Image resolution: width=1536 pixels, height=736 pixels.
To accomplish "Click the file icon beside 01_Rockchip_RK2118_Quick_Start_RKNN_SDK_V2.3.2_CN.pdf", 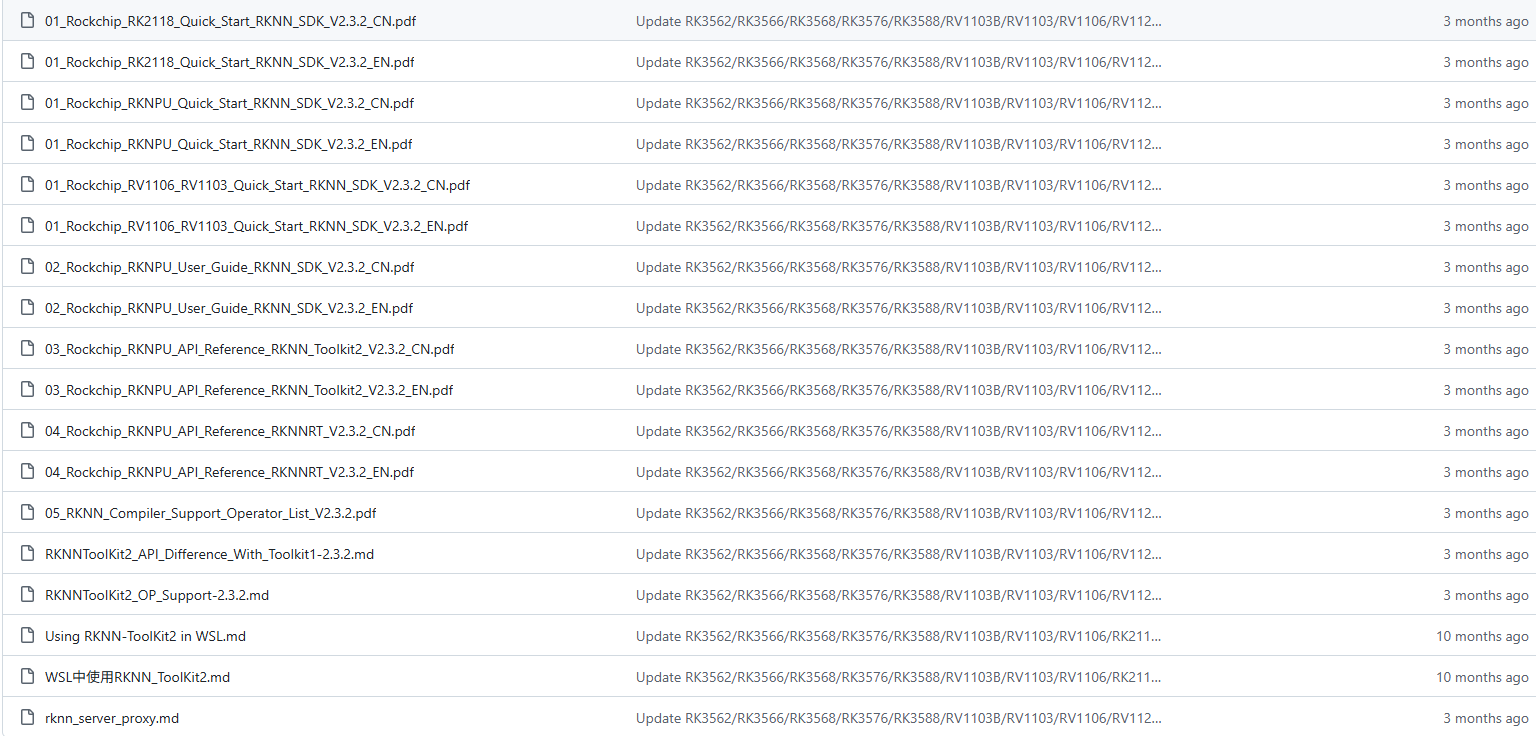I will coord(27,21).
